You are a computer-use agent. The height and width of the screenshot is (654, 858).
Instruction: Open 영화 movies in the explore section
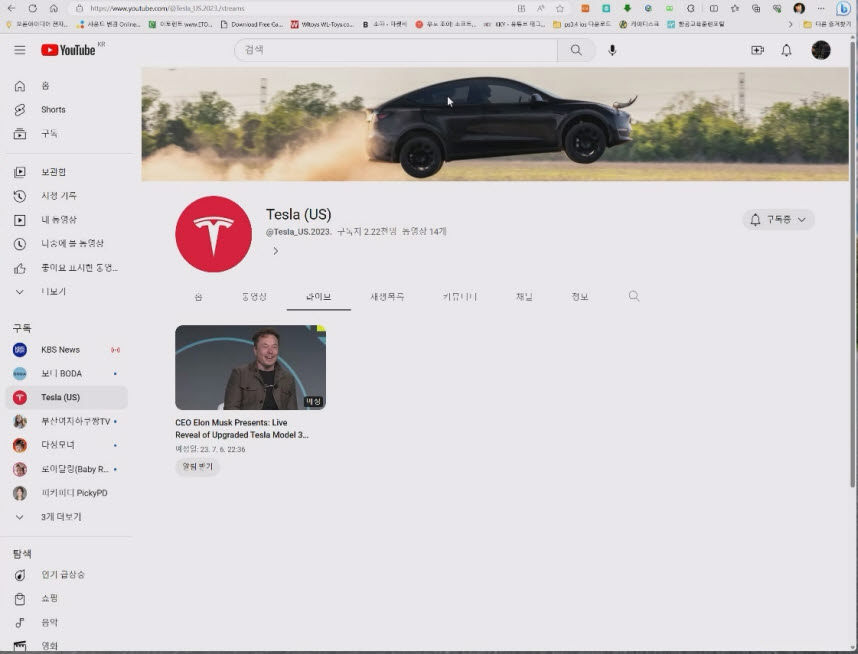click(x=67, y=646)
